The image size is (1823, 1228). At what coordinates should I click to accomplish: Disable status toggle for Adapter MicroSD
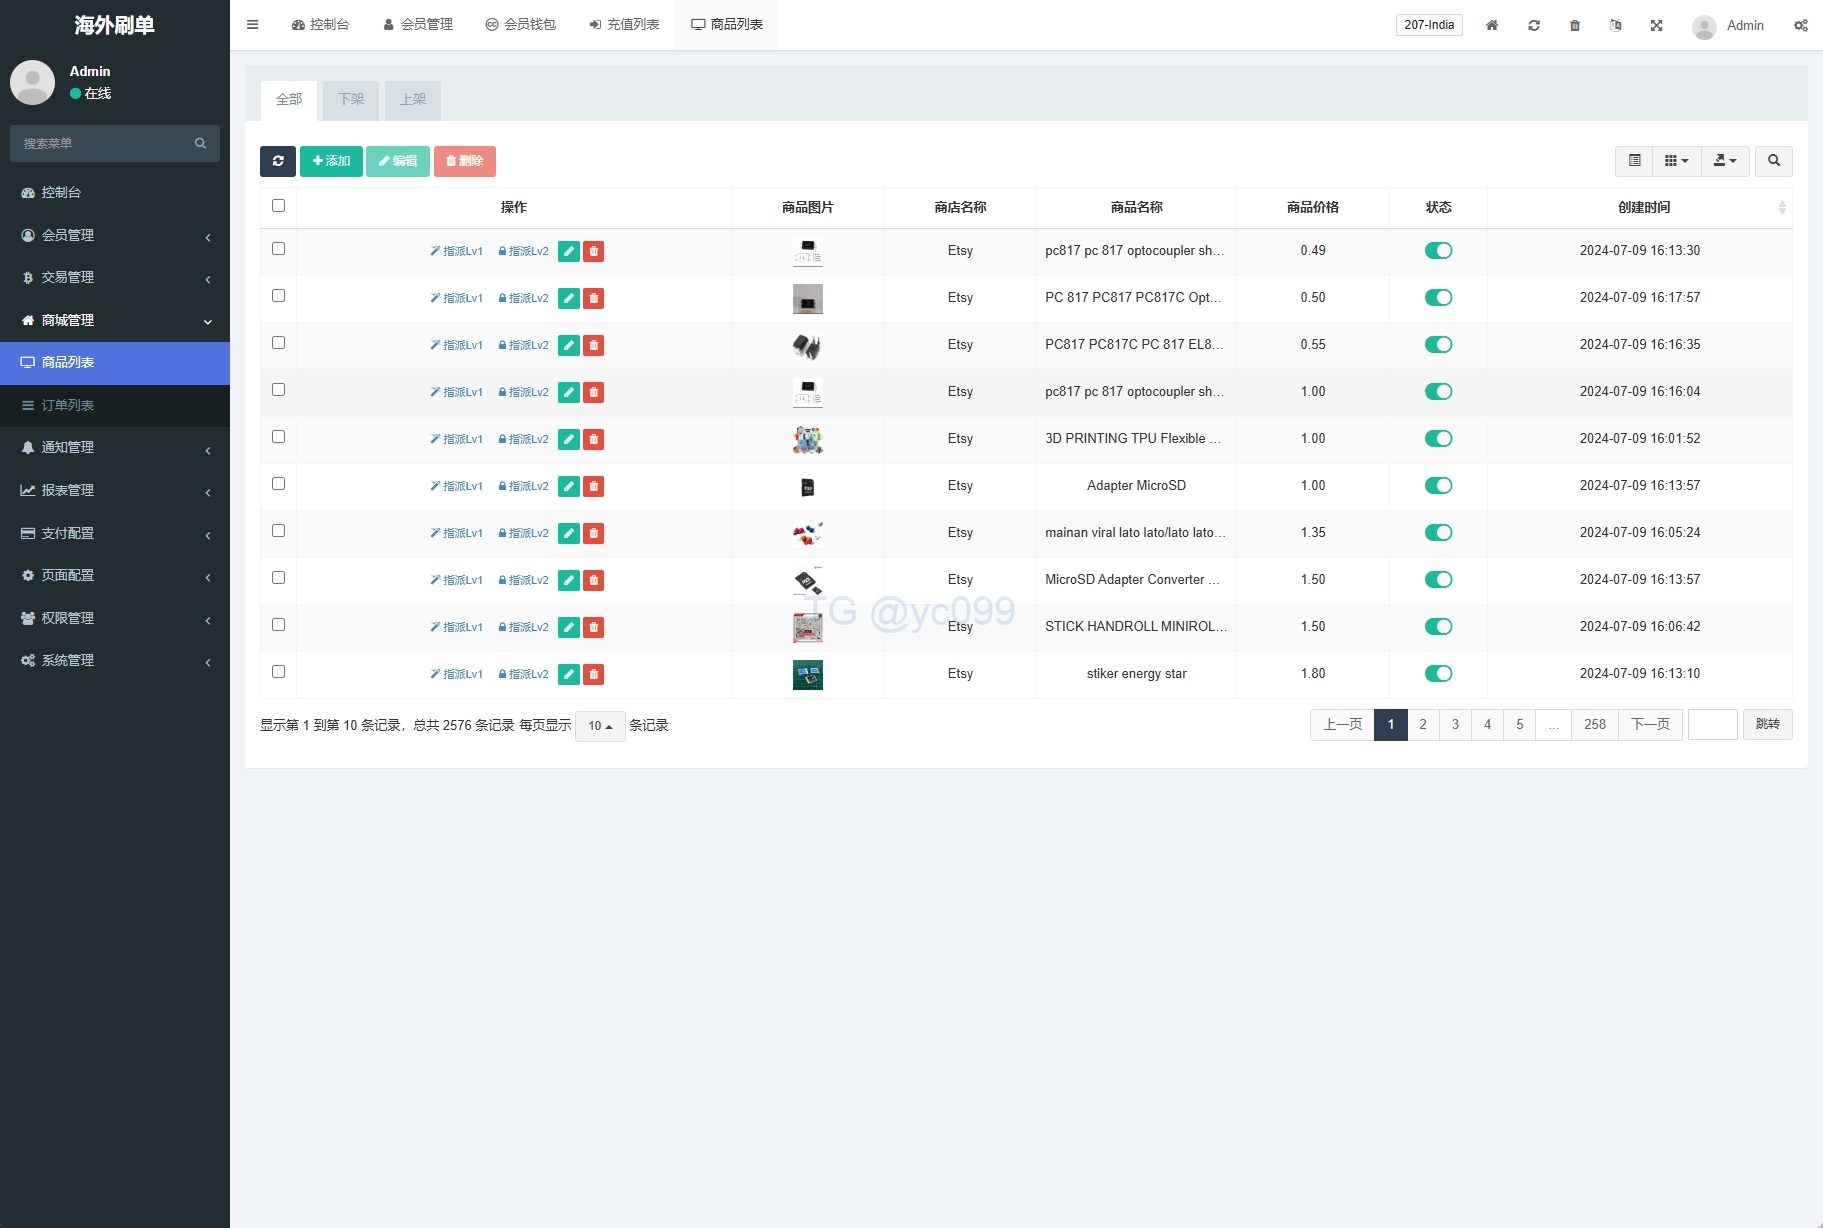[1438, 486]
